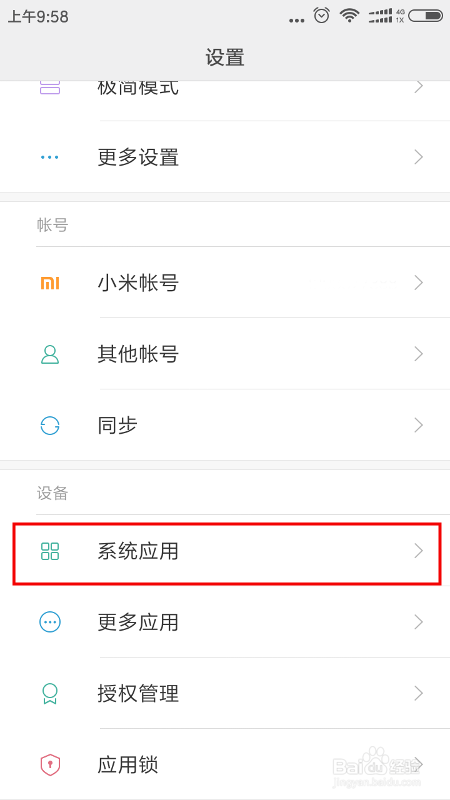
Task: Open the 授权管理 menu entry
Action: [x=225, y=693]
